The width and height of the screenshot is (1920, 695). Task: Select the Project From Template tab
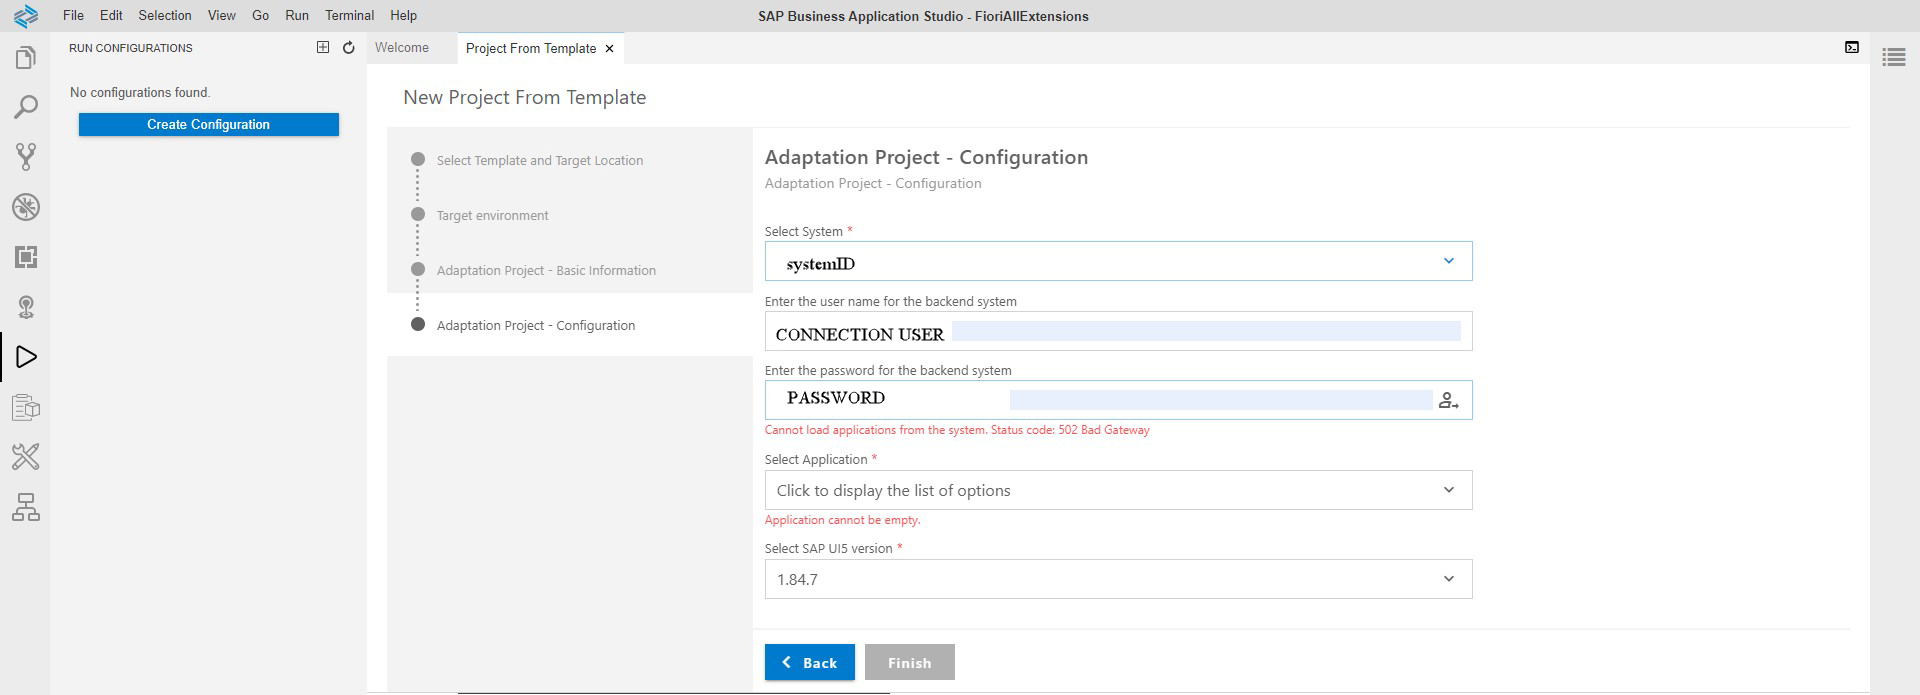531,48
